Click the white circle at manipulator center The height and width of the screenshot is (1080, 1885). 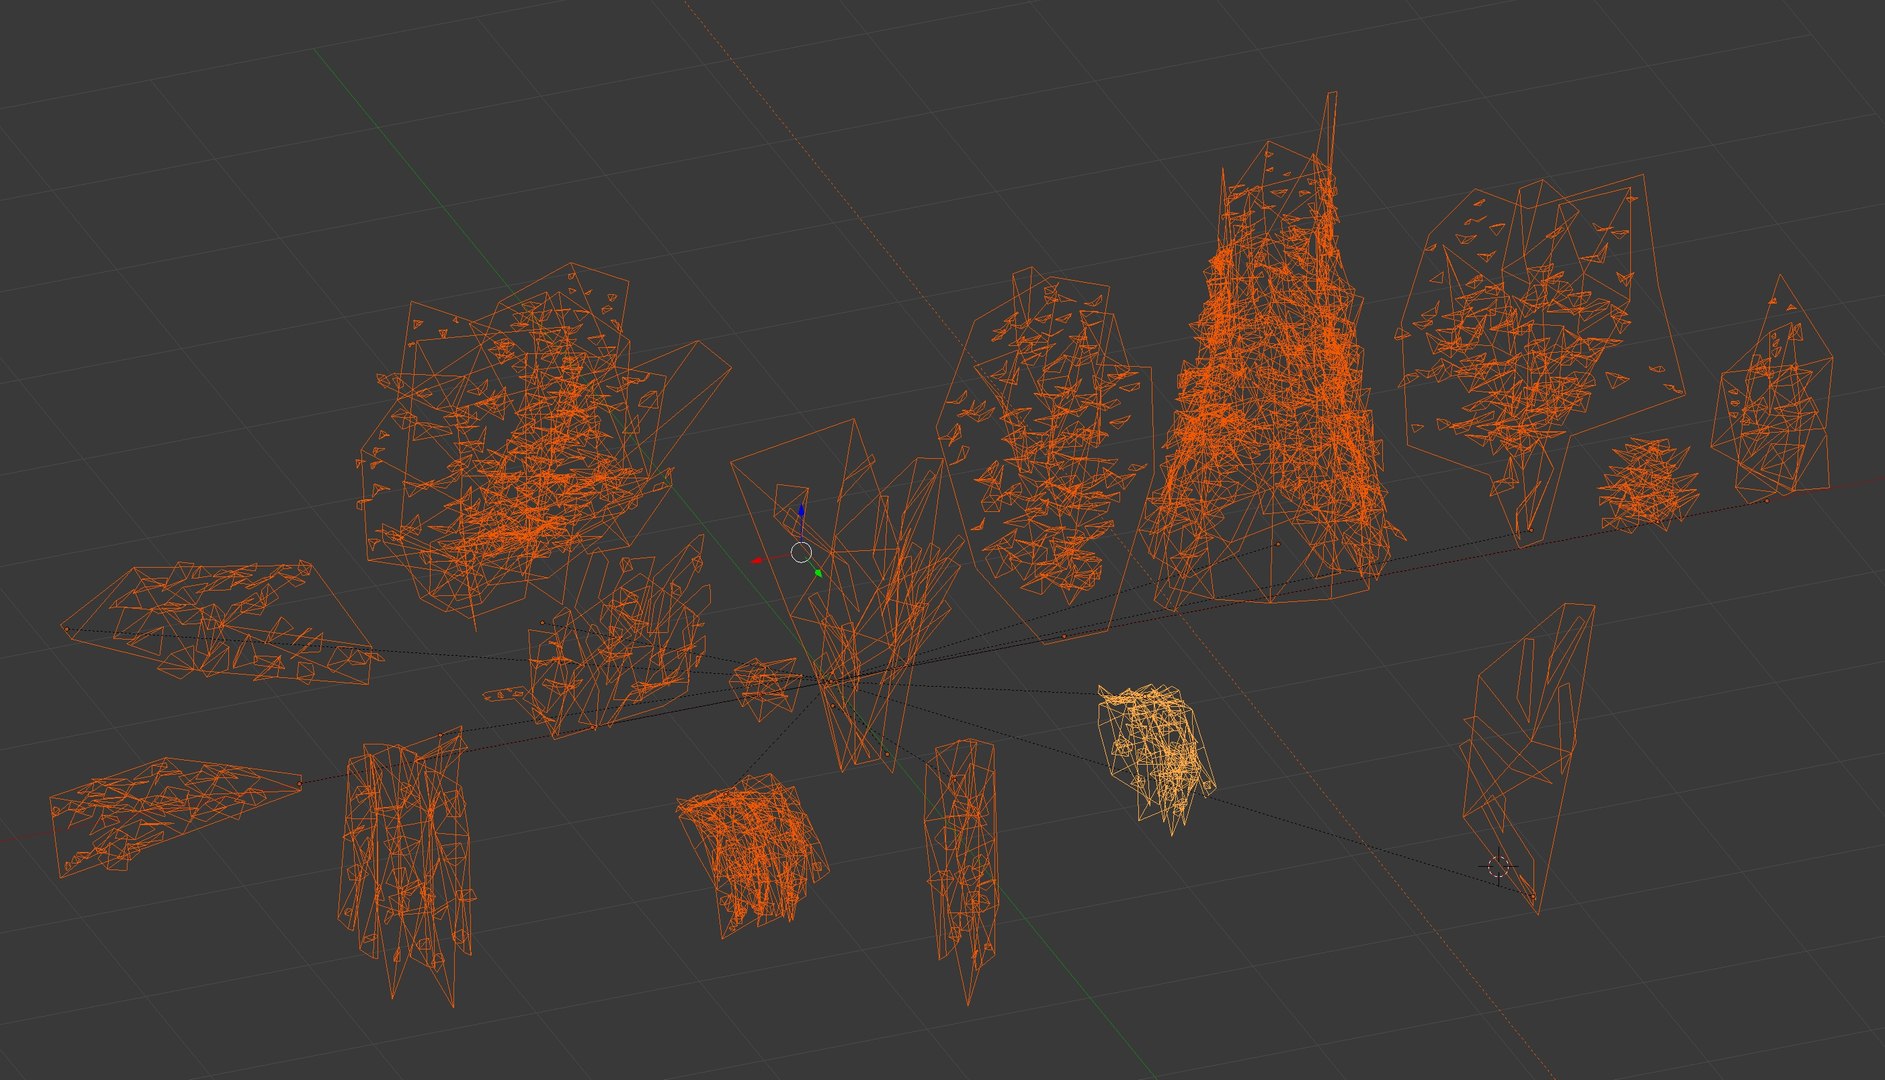801,552
